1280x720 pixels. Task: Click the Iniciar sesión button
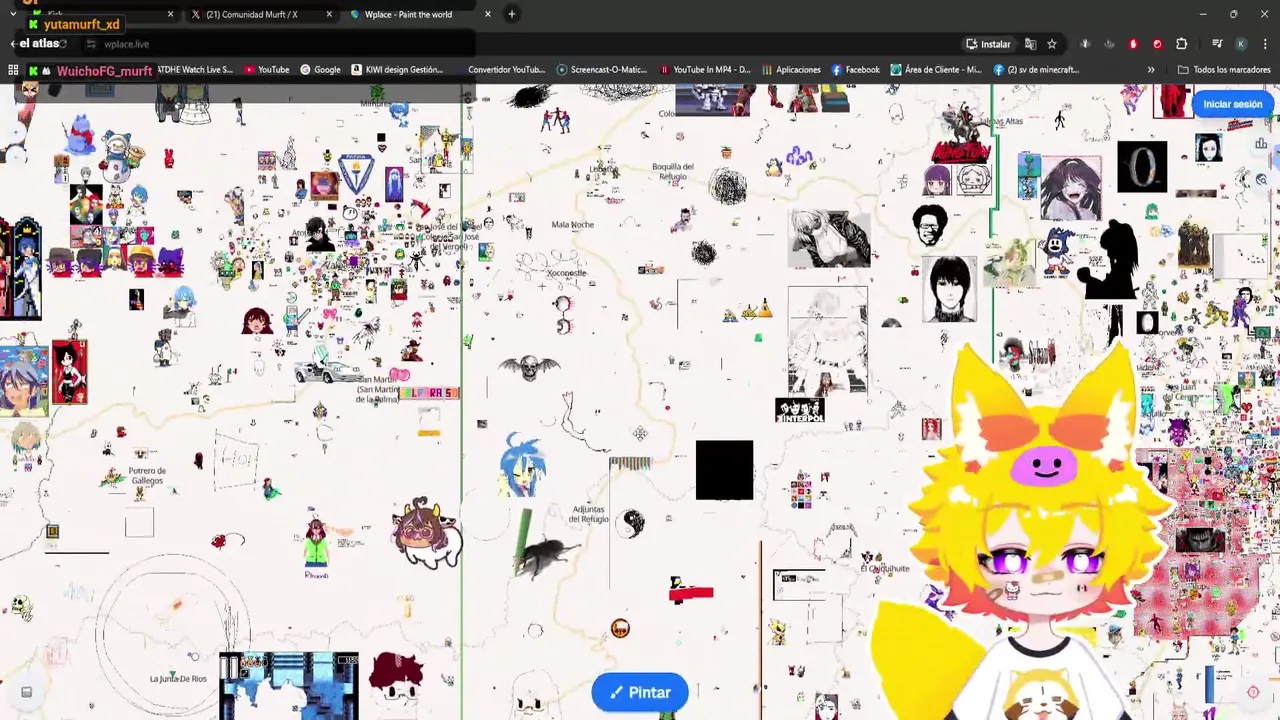(1232, 104)
